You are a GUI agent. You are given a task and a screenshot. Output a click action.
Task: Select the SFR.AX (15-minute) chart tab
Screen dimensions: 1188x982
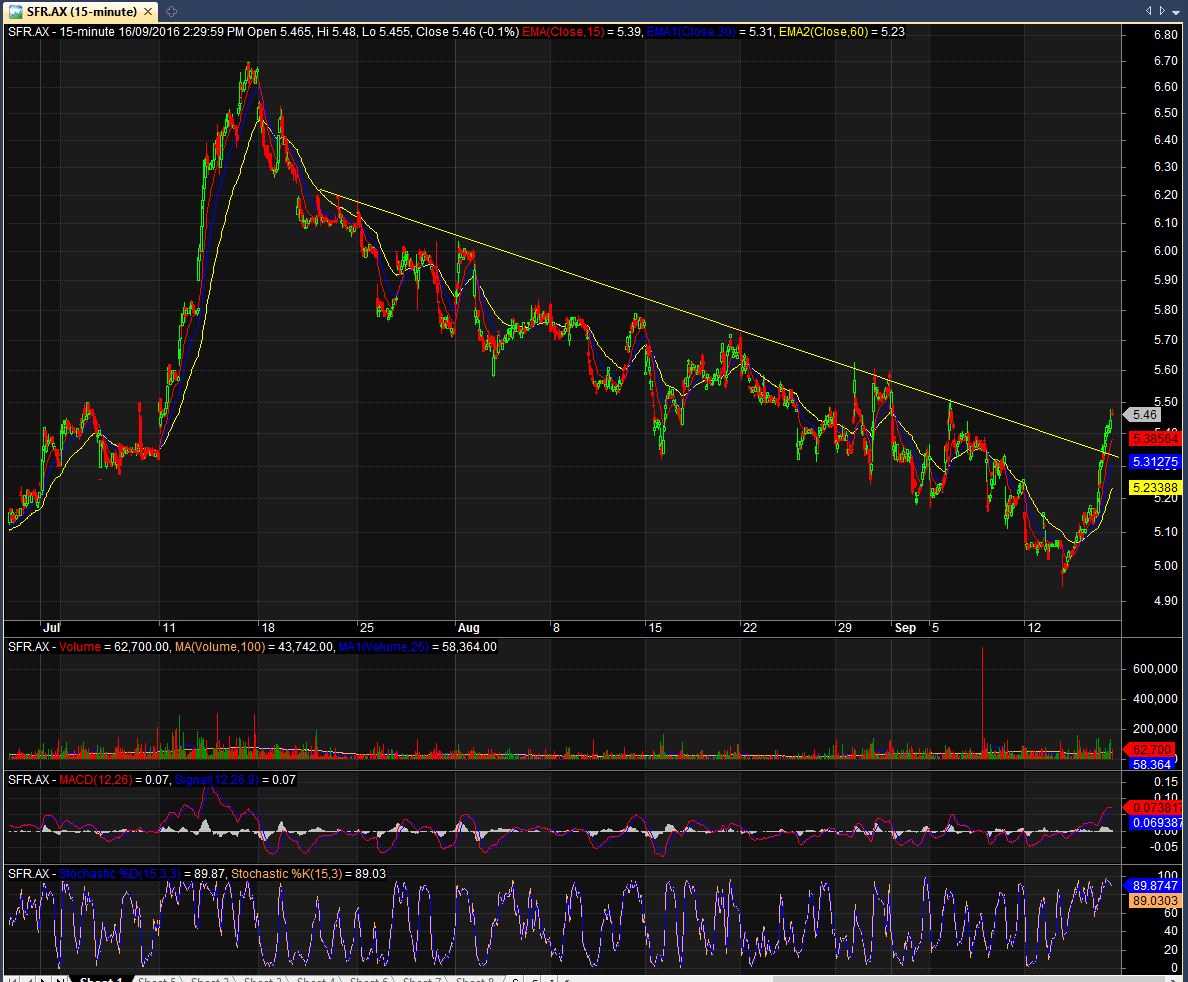pos(82,11)
